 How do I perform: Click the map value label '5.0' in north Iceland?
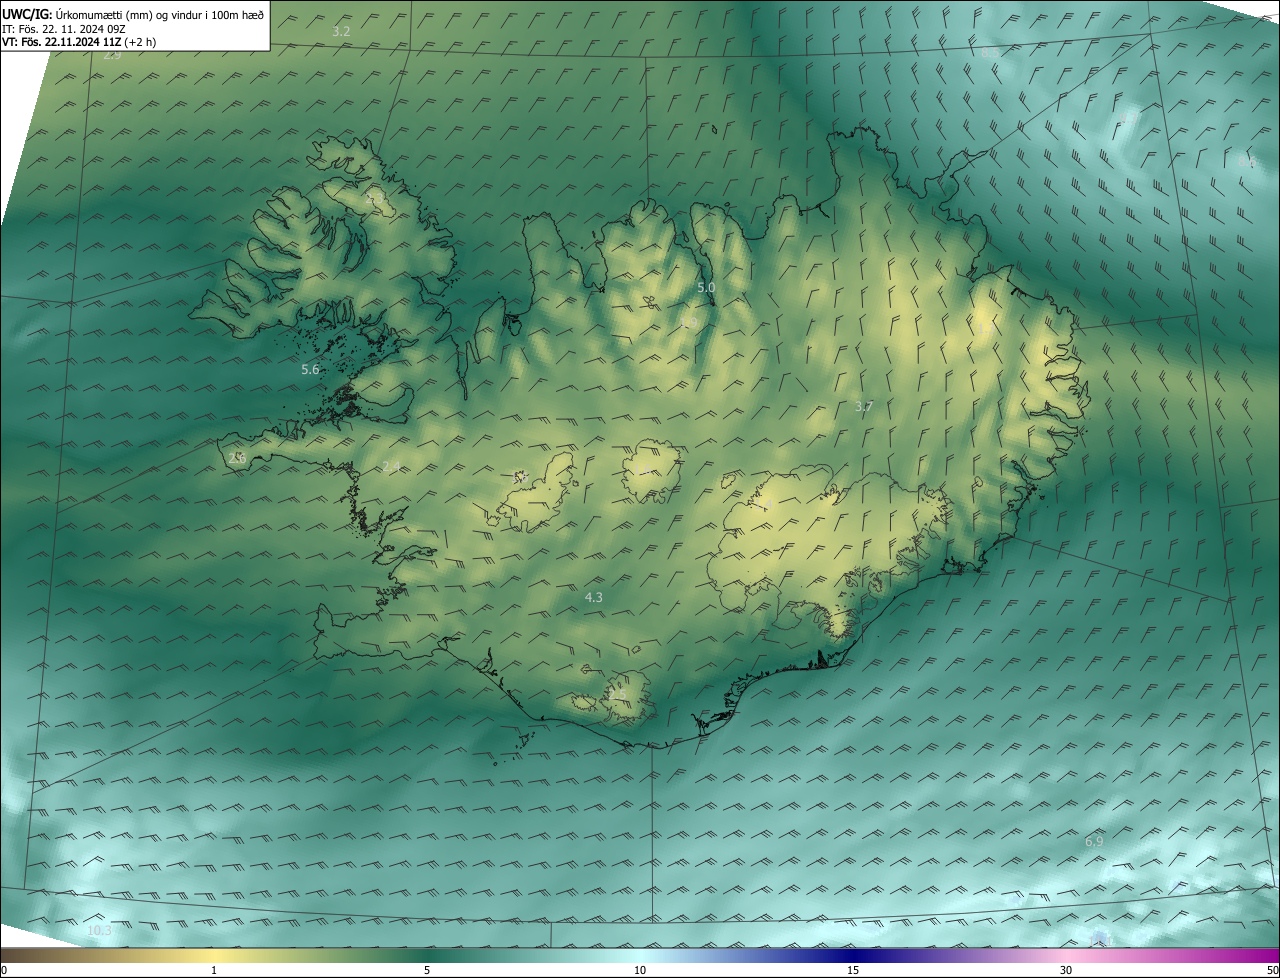point(706,287)
